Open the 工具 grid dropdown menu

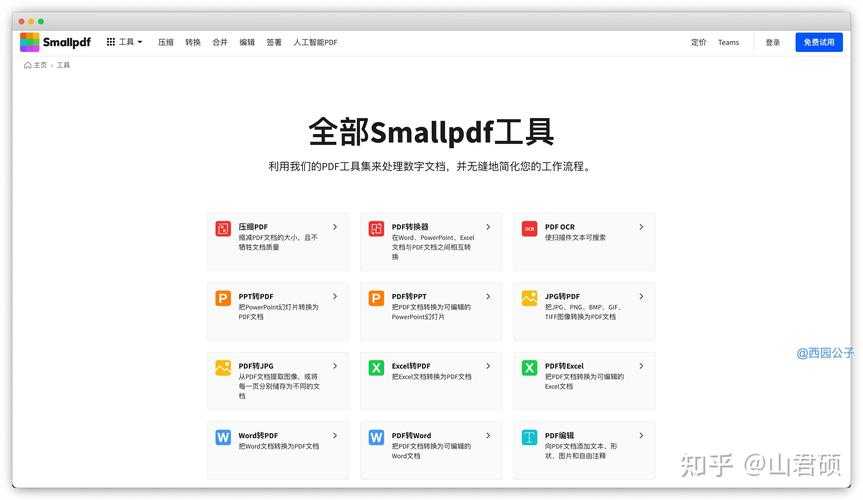tap(124, 42)
